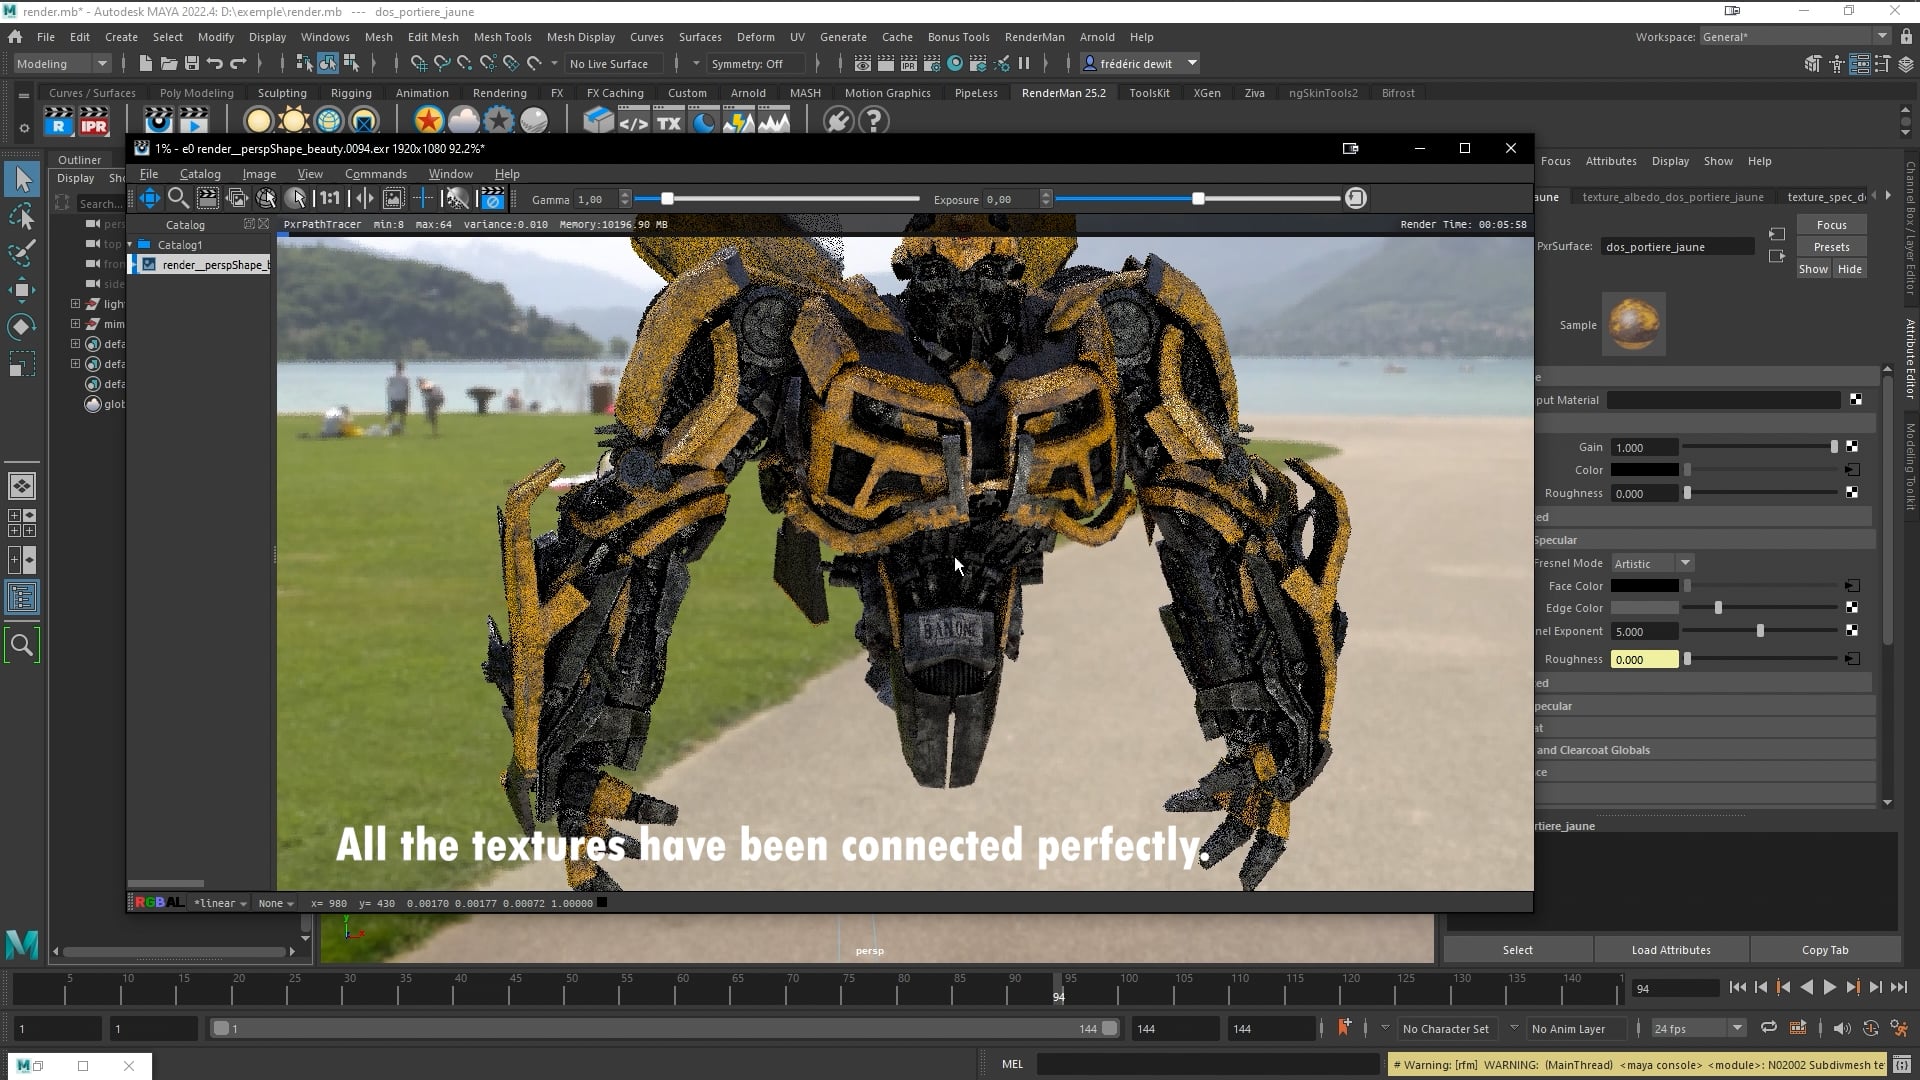Toggle playback looping icon
Screen dimensions: 1920x1080
click(1768, 1028)
